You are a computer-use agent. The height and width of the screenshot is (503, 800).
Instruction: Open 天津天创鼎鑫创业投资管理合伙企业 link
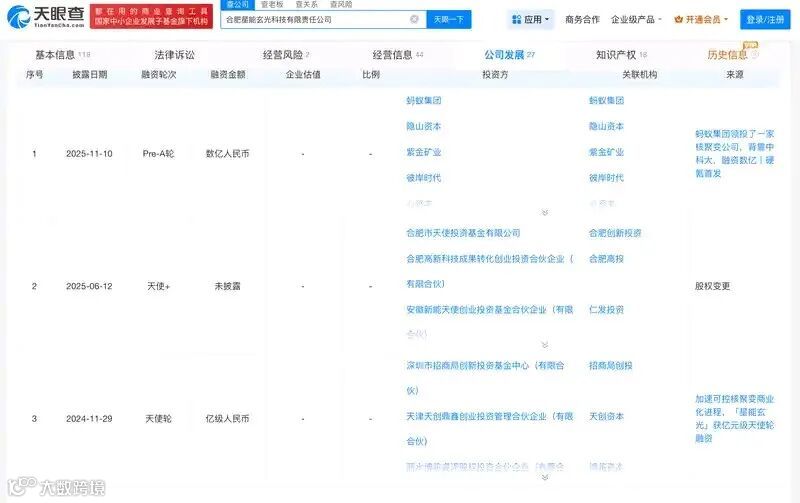(x=490, y=429)
